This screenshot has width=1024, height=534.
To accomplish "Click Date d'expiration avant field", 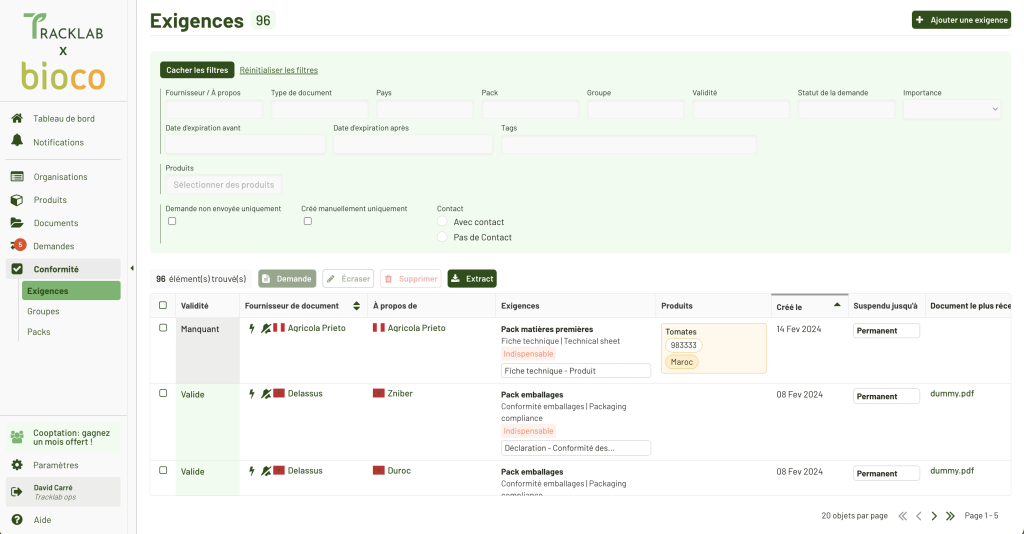I will [x=246, y=144].
